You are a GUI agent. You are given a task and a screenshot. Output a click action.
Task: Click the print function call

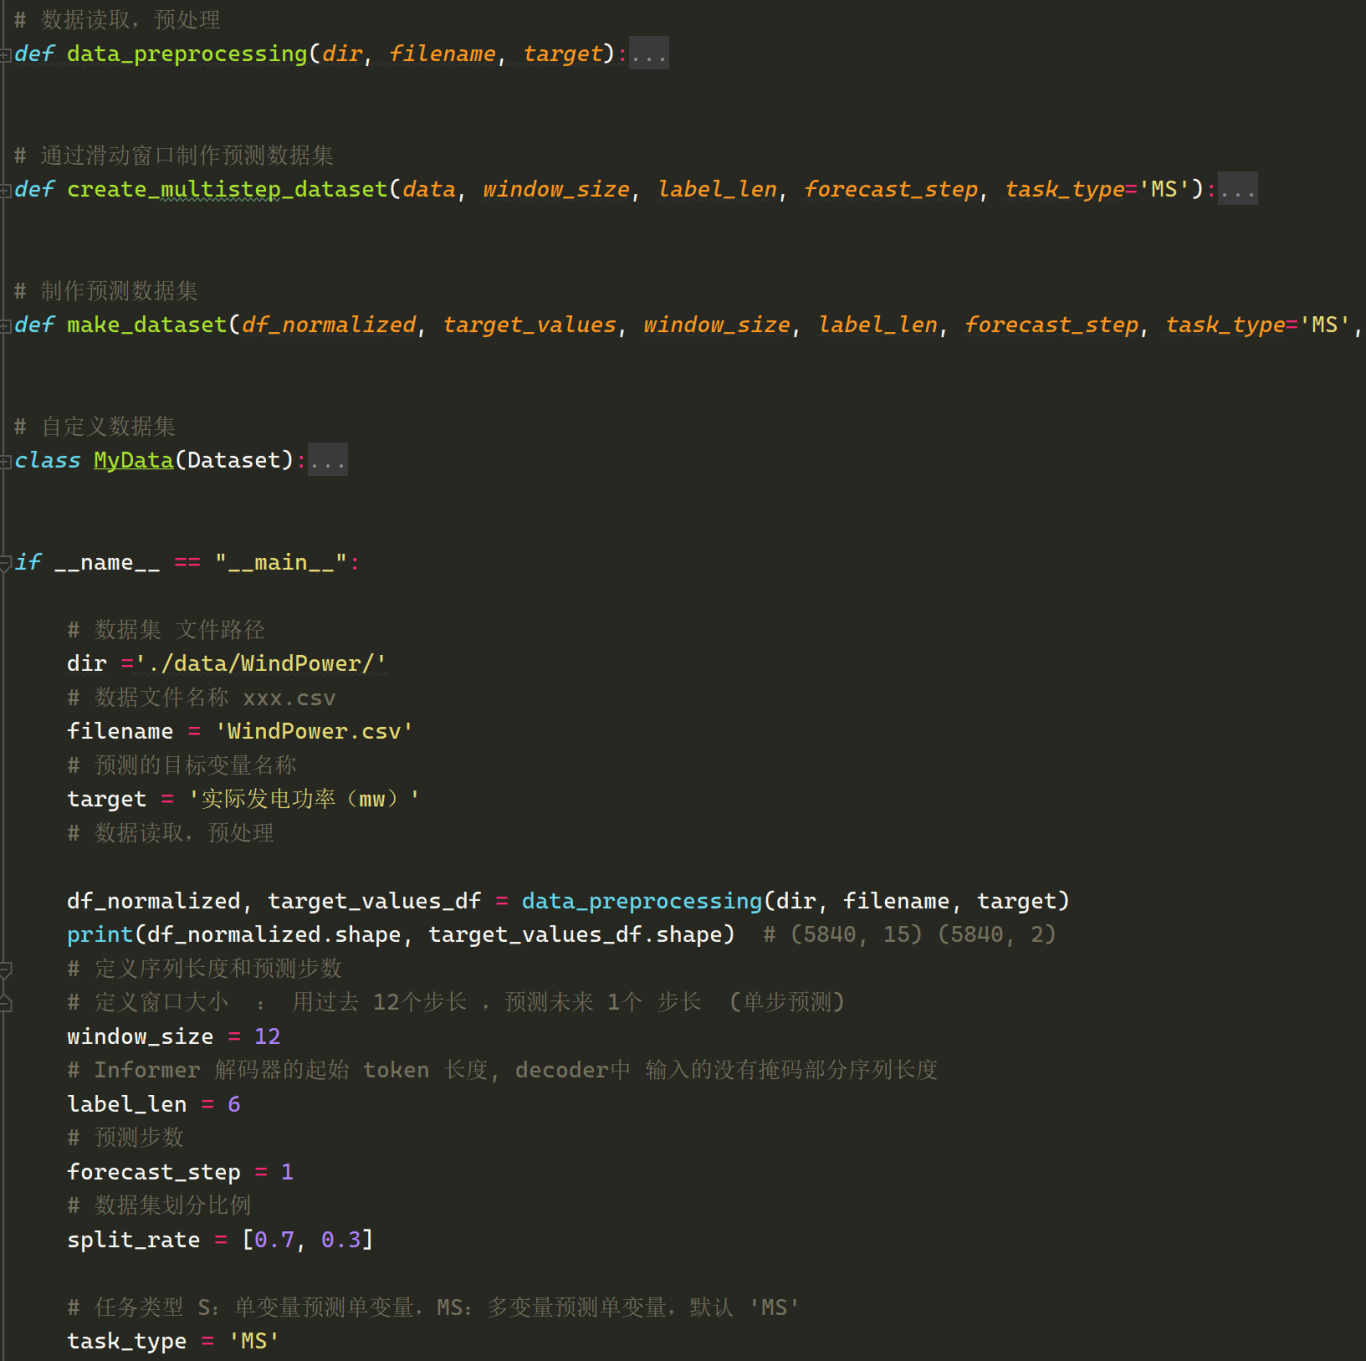tap(100, 935)
